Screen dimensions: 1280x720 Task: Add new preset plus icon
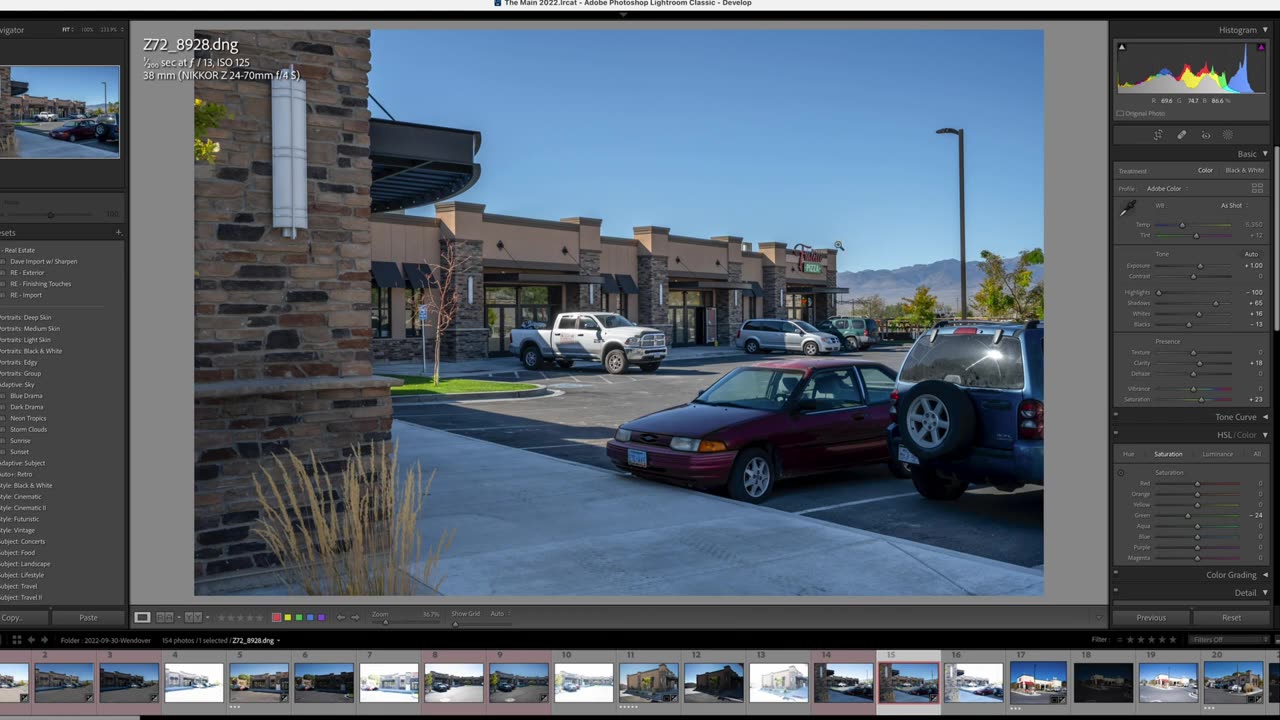(x=118, y=233)
